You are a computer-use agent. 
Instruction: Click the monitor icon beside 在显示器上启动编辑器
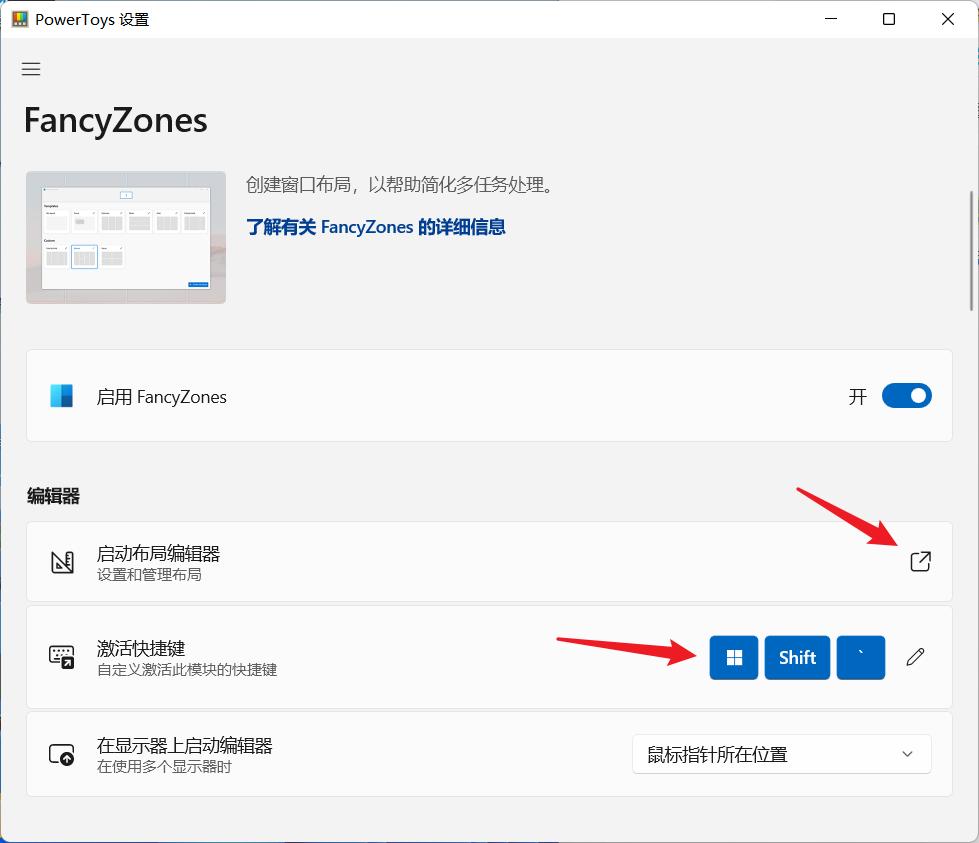click(x=61, y=754)
